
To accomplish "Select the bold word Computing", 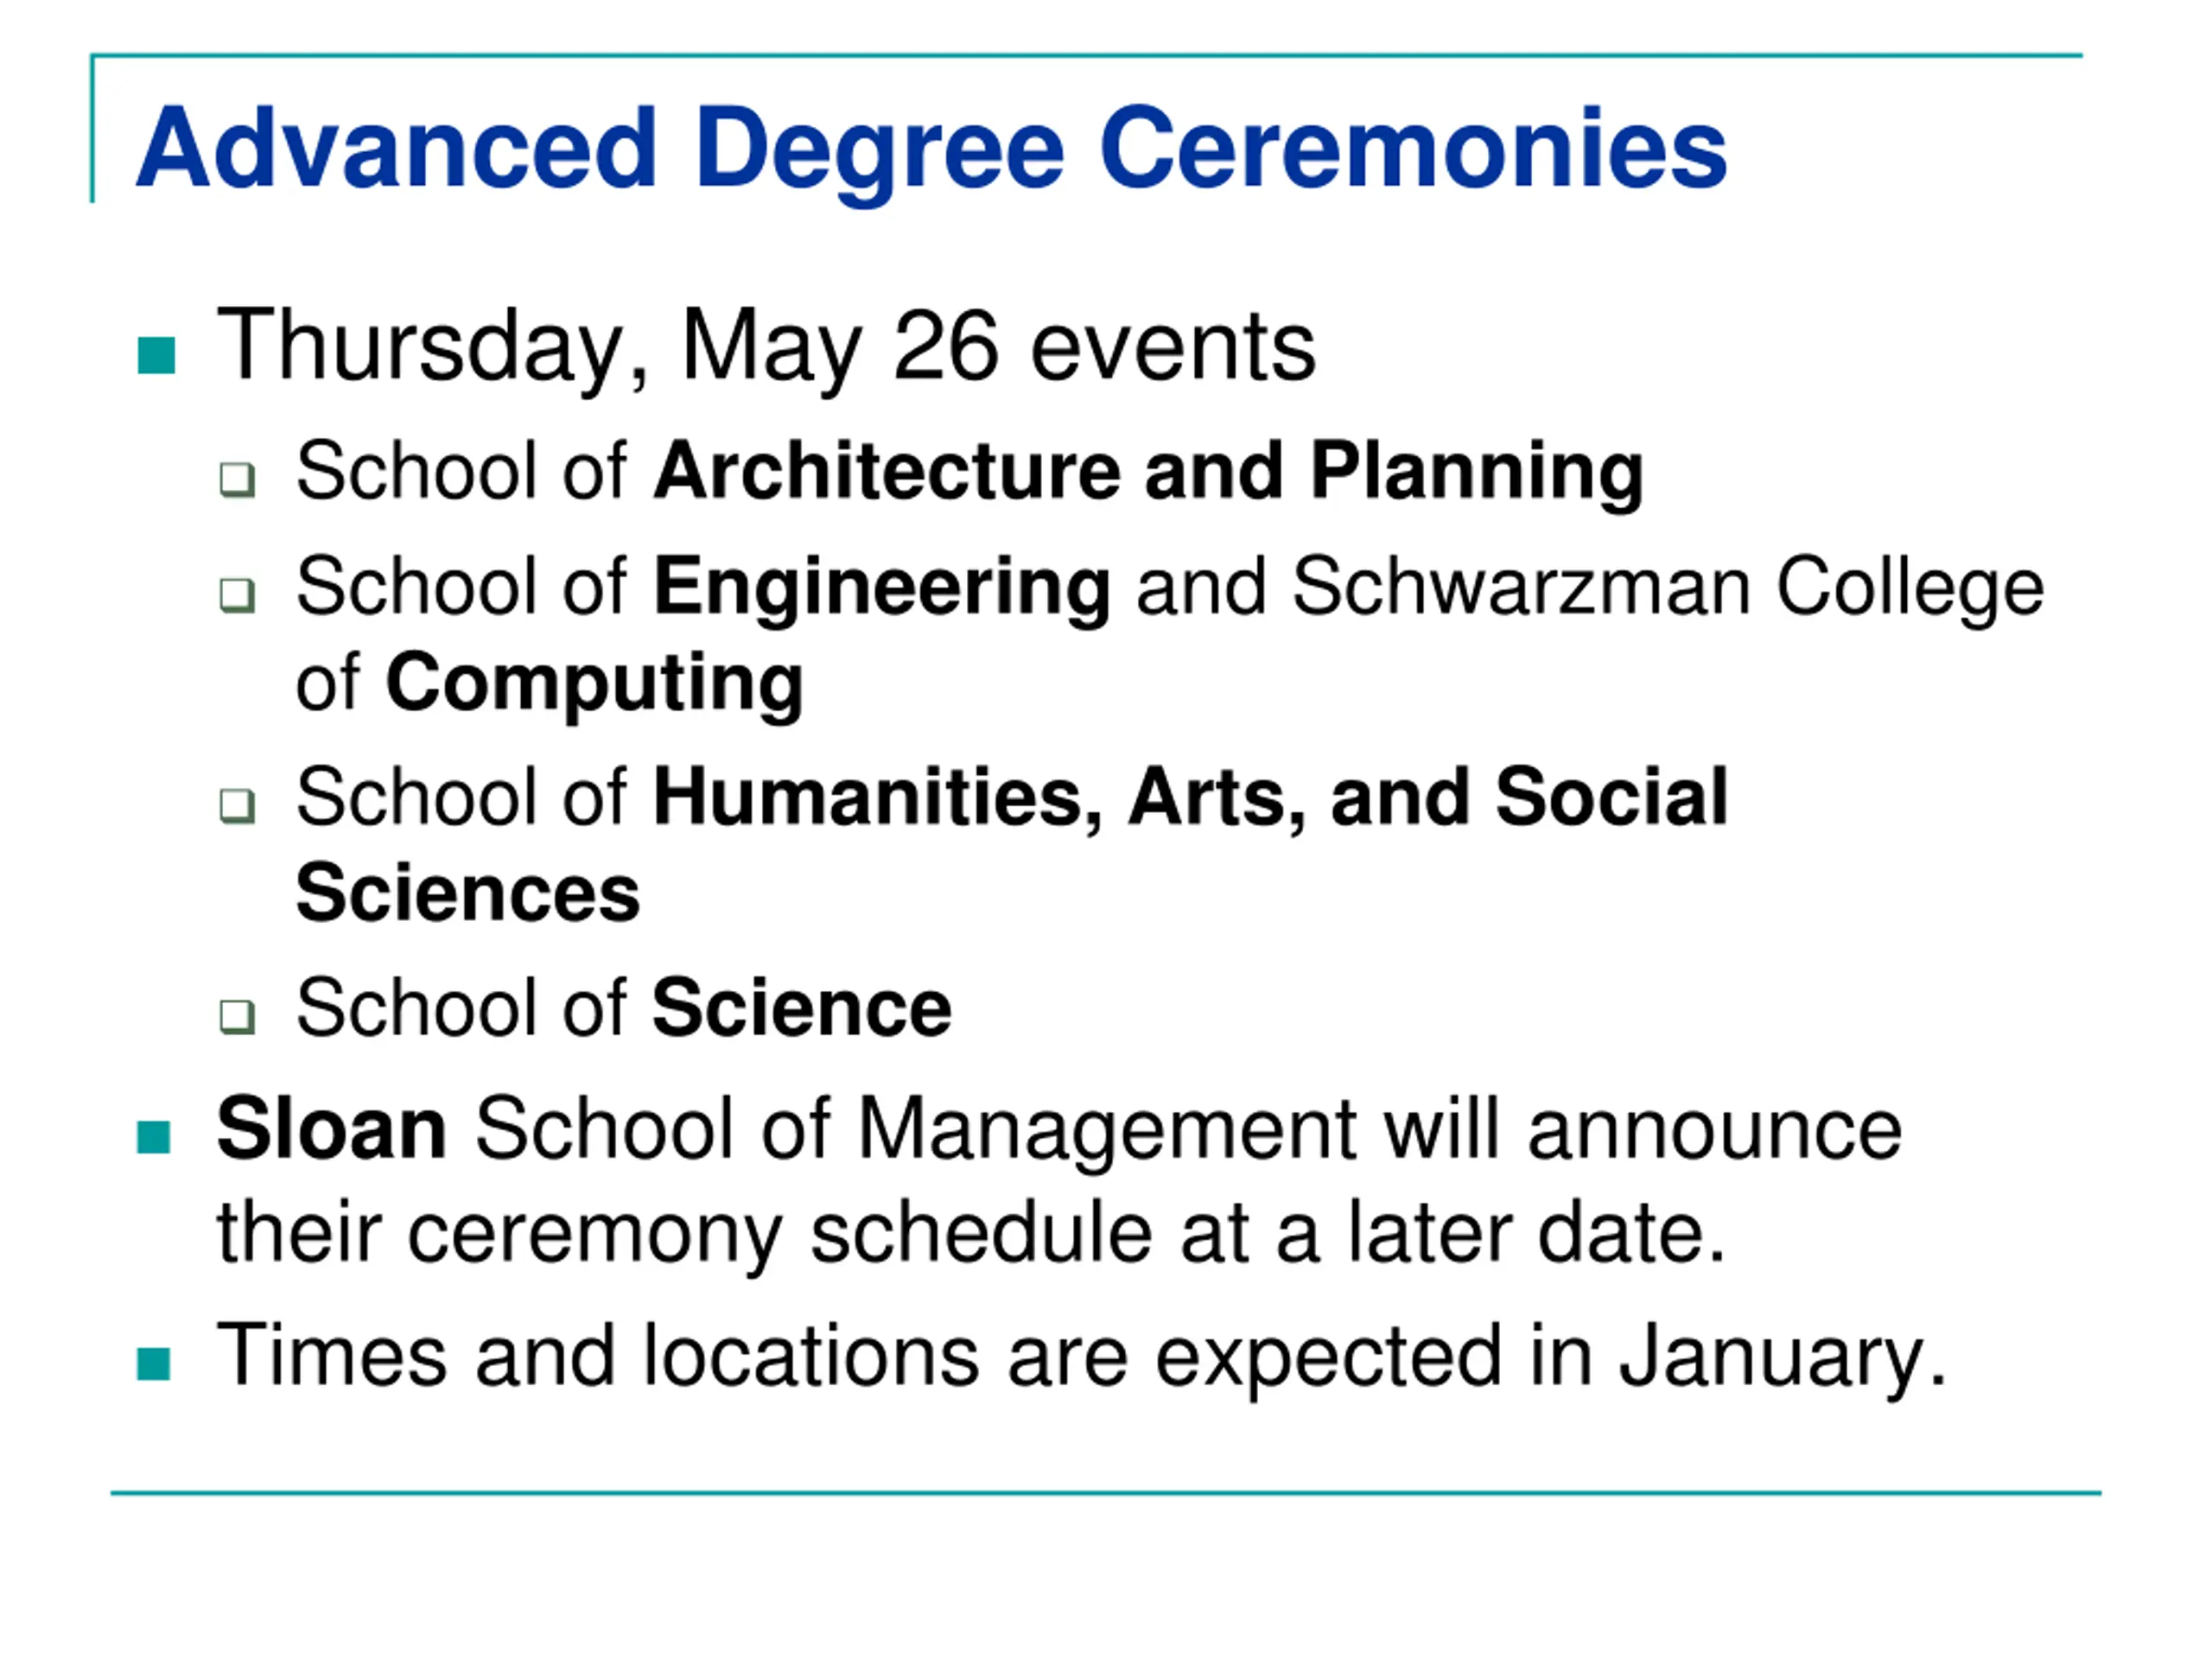I will pos(594,683).
